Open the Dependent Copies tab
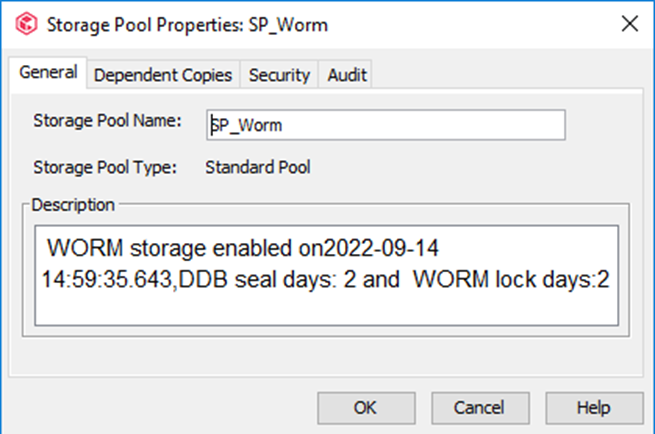Image resolution: width=655 pixels, height=434 pixels. (x=163, y=74)
